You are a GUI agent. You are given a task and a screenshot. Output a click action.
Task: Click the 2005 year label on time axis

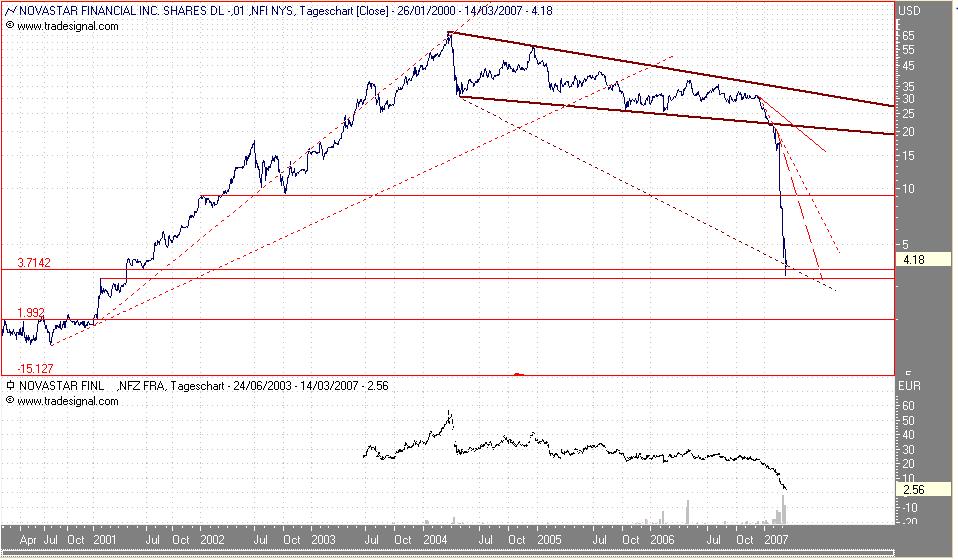tap(549, 540)
